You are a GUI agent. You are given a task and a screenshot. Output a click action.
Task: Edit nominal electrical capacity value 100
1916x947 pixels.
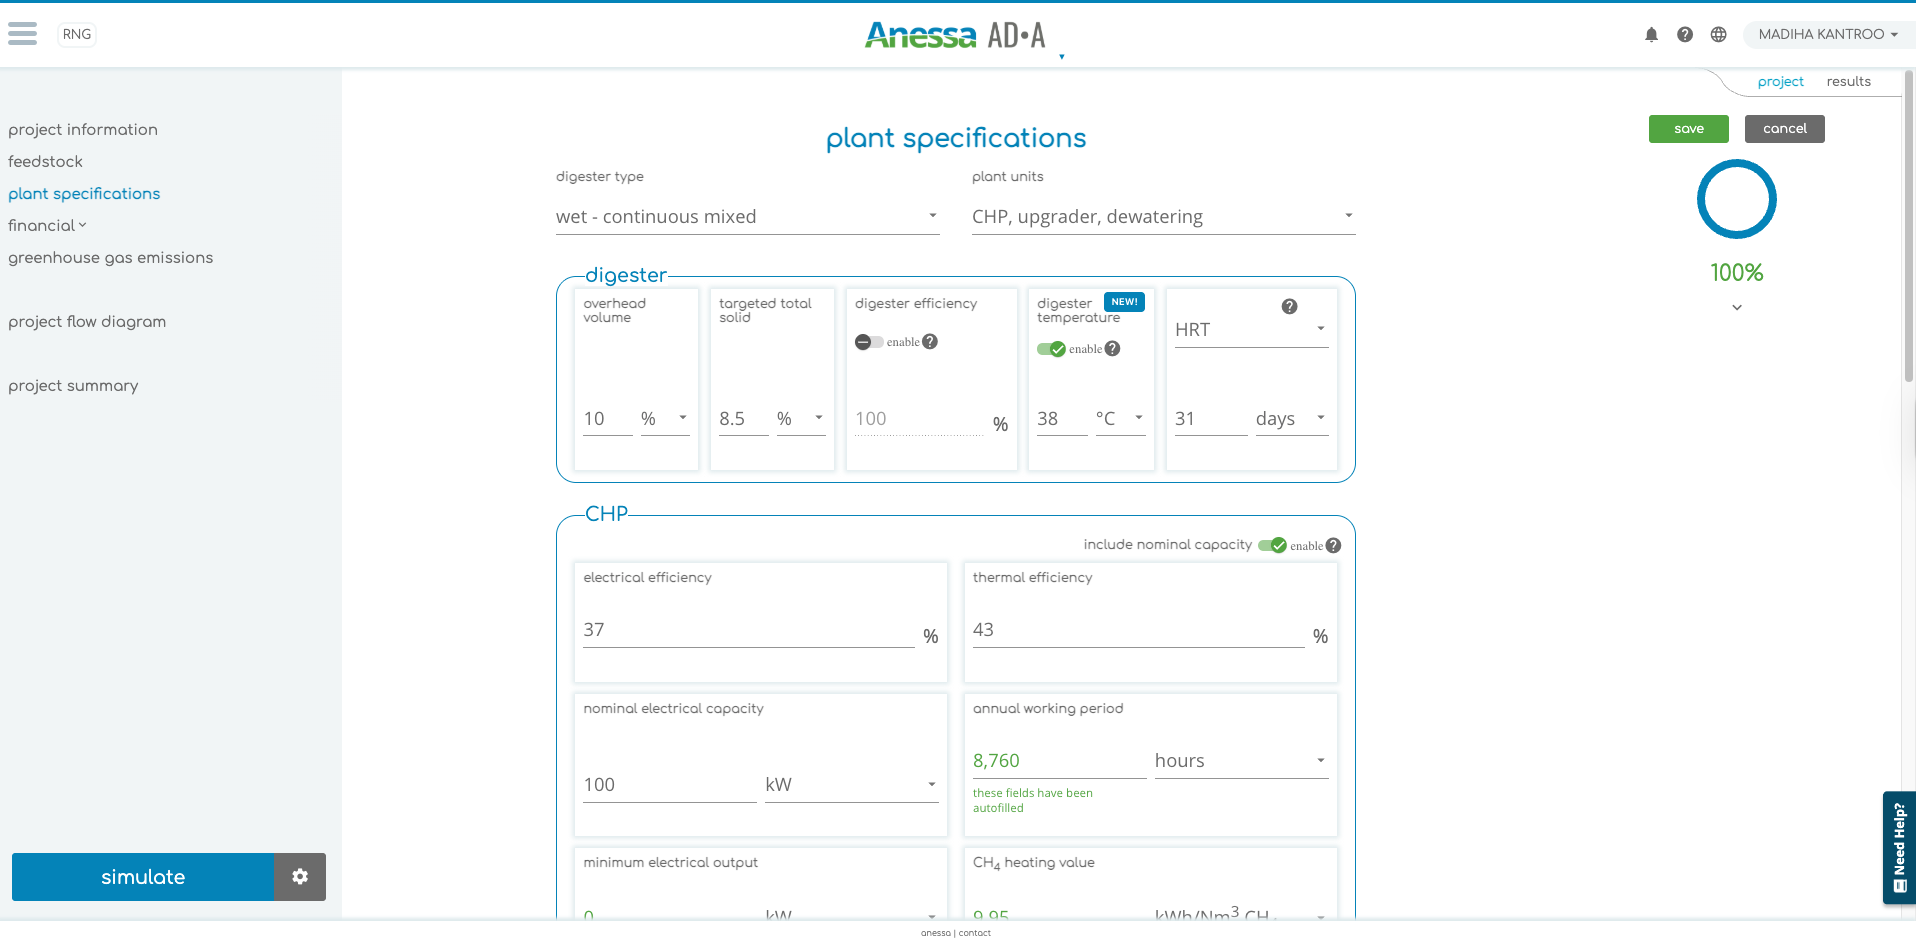coord(670,786)
